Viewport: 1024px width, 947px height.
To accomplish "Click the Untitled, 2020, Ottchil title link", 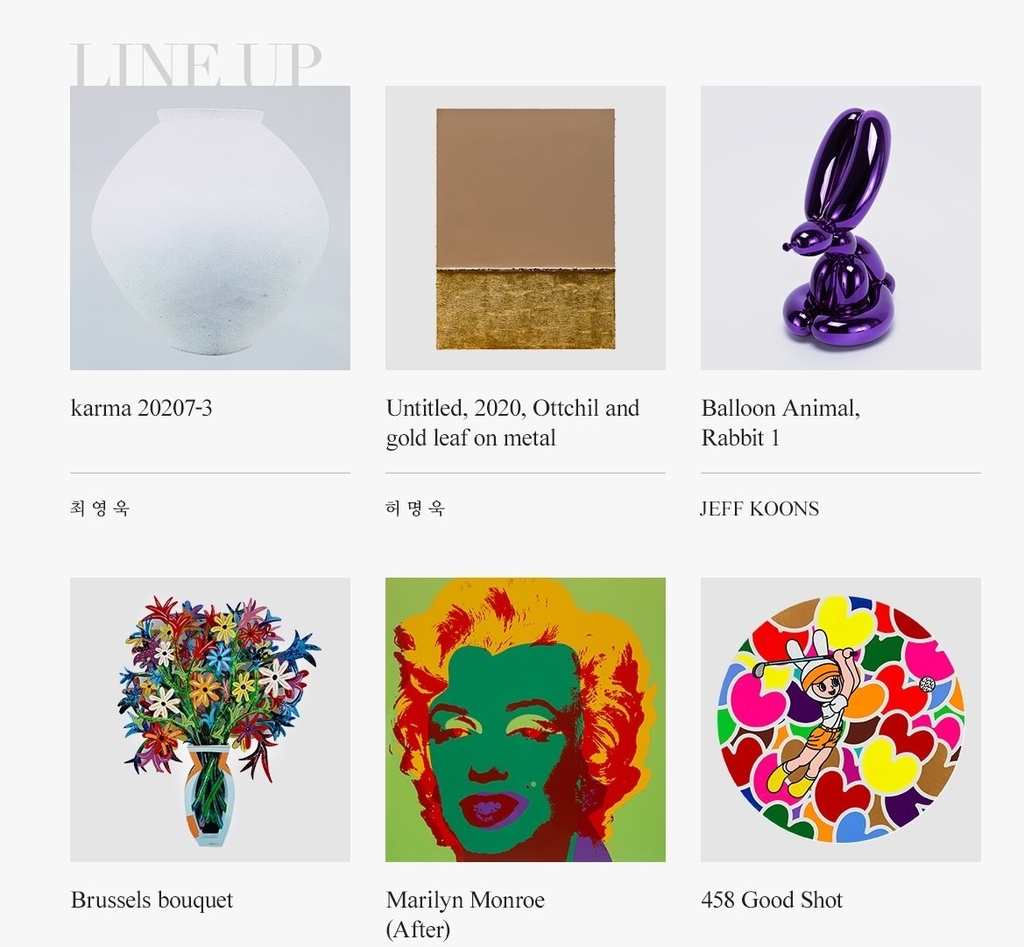I will pos(513,423).
